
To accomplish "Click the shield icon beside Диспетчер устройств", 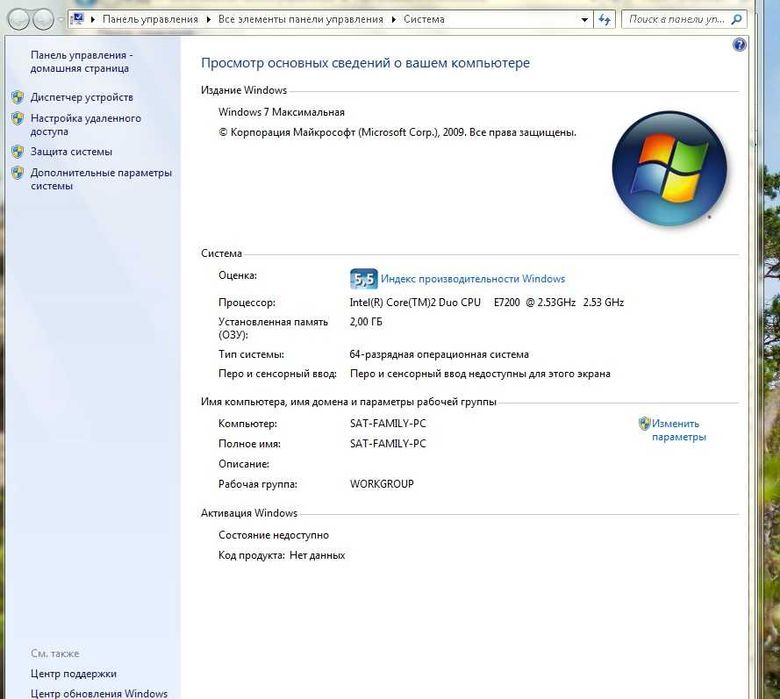I will click(18, 97).
